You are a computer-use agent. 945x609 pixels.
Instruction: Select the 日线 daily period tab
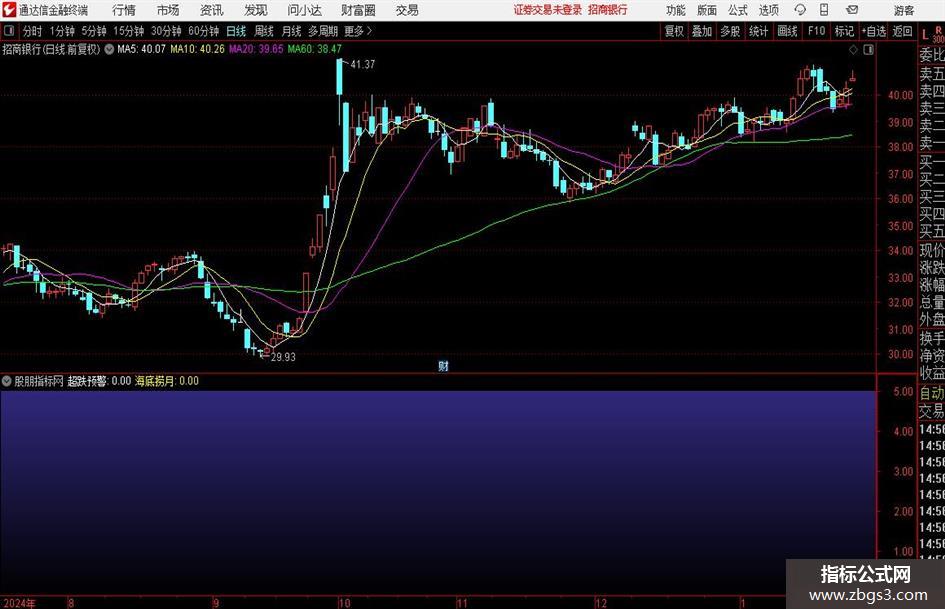pyautogui.click(x=236, y=31)
